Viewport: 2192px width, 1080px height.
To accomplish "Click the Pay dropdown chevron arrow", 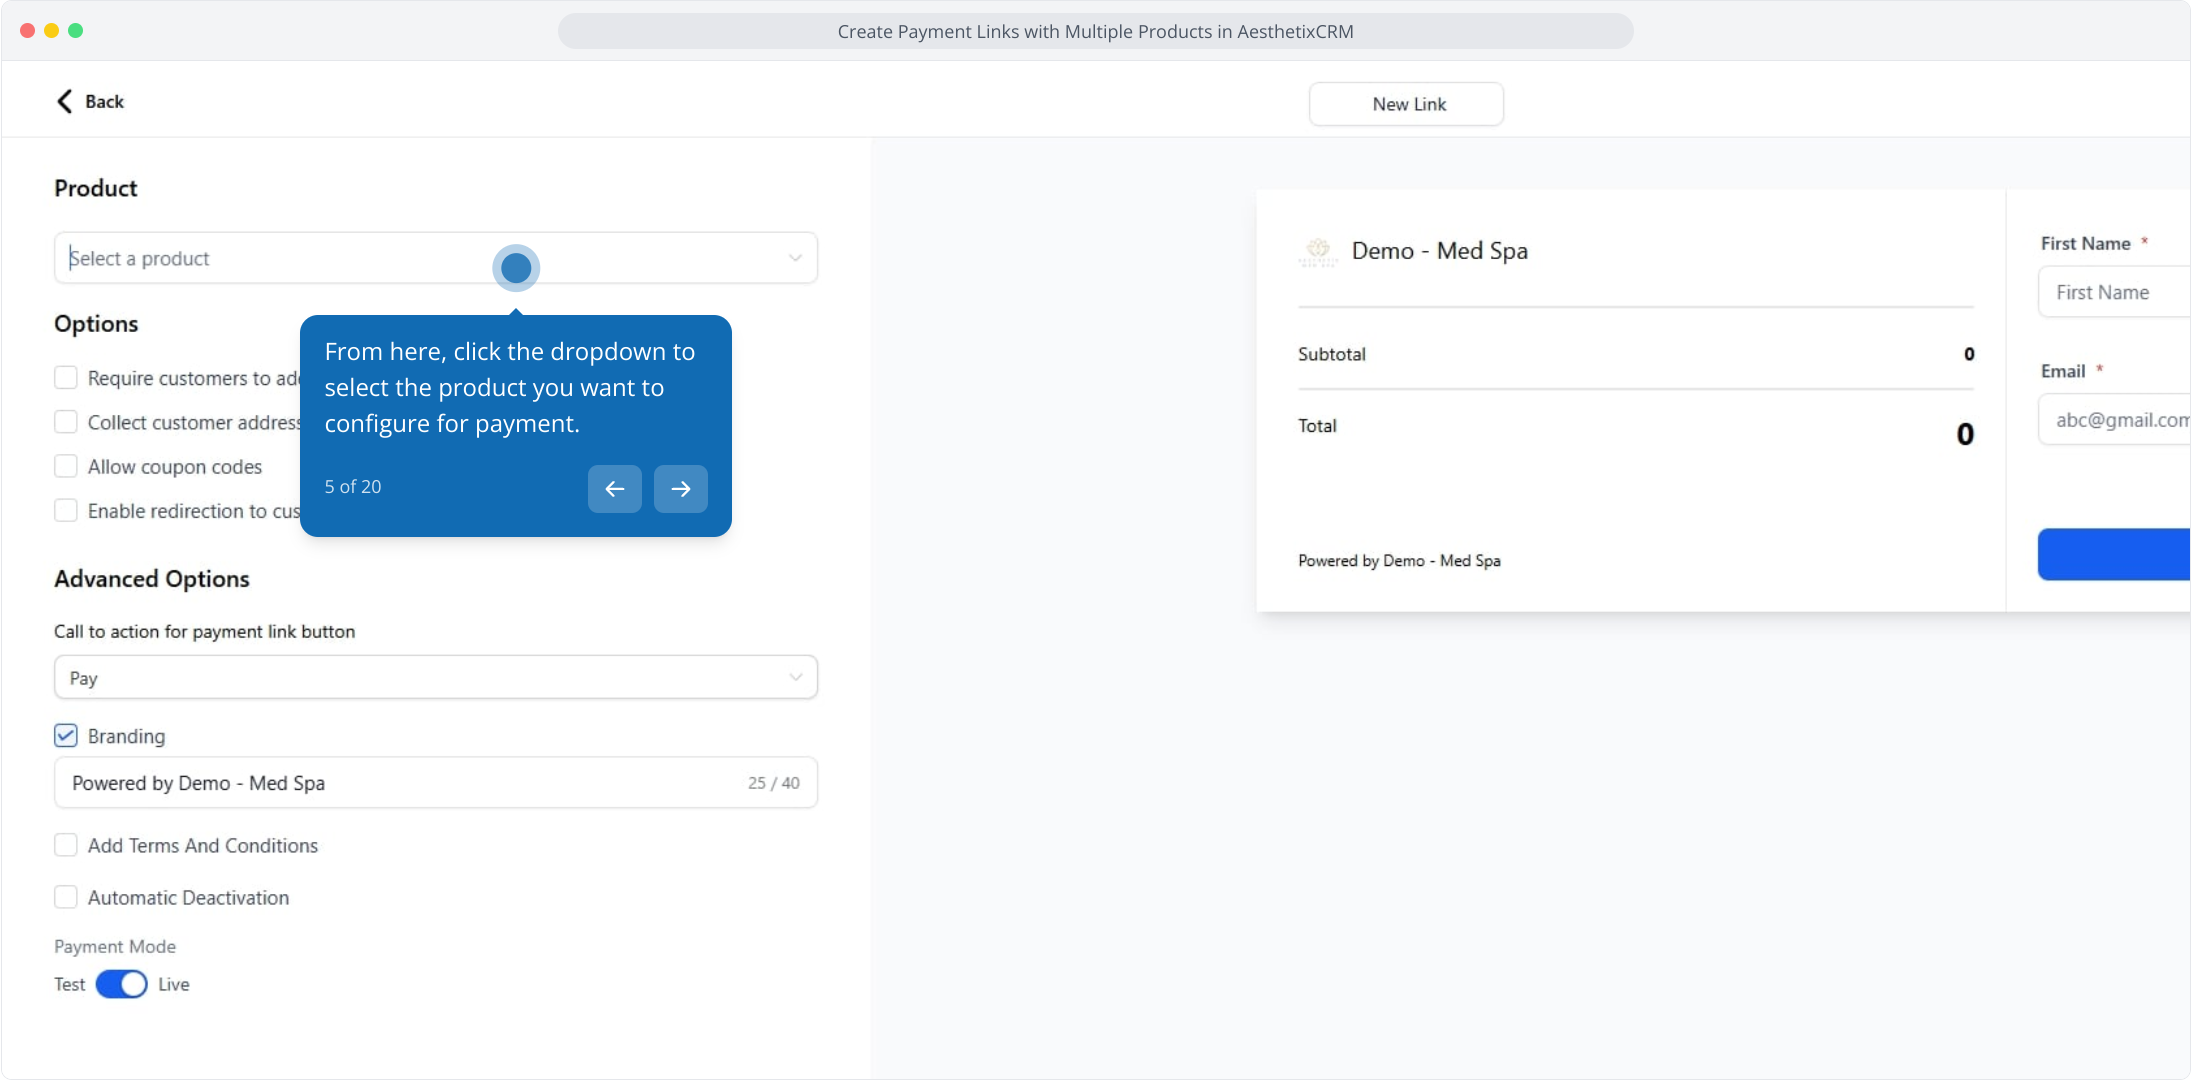I will point(795,677).
